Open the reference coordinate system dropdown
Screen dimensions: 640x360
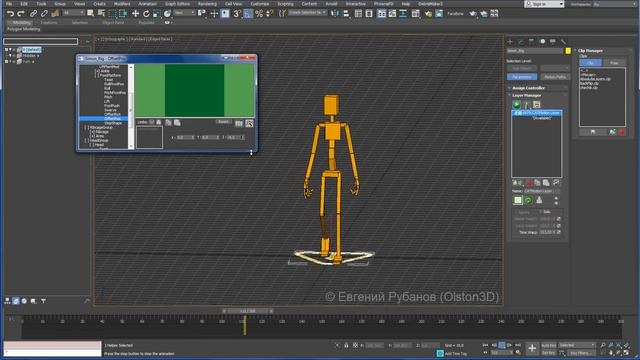[184, 13]
